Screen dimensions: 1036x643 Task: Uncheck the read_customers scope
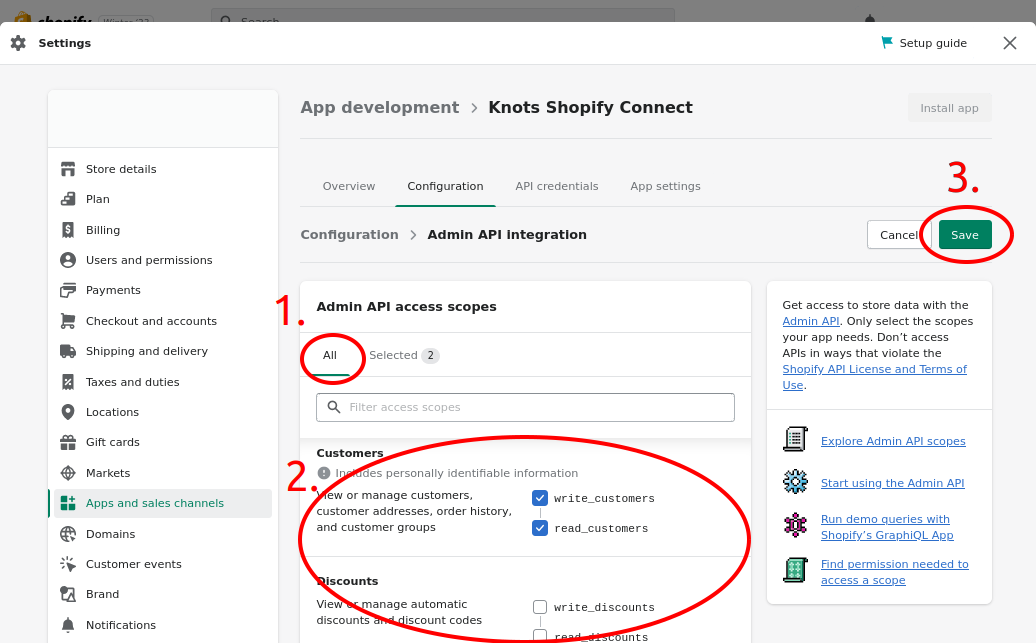pyautogui.click(x=540, y=528)
